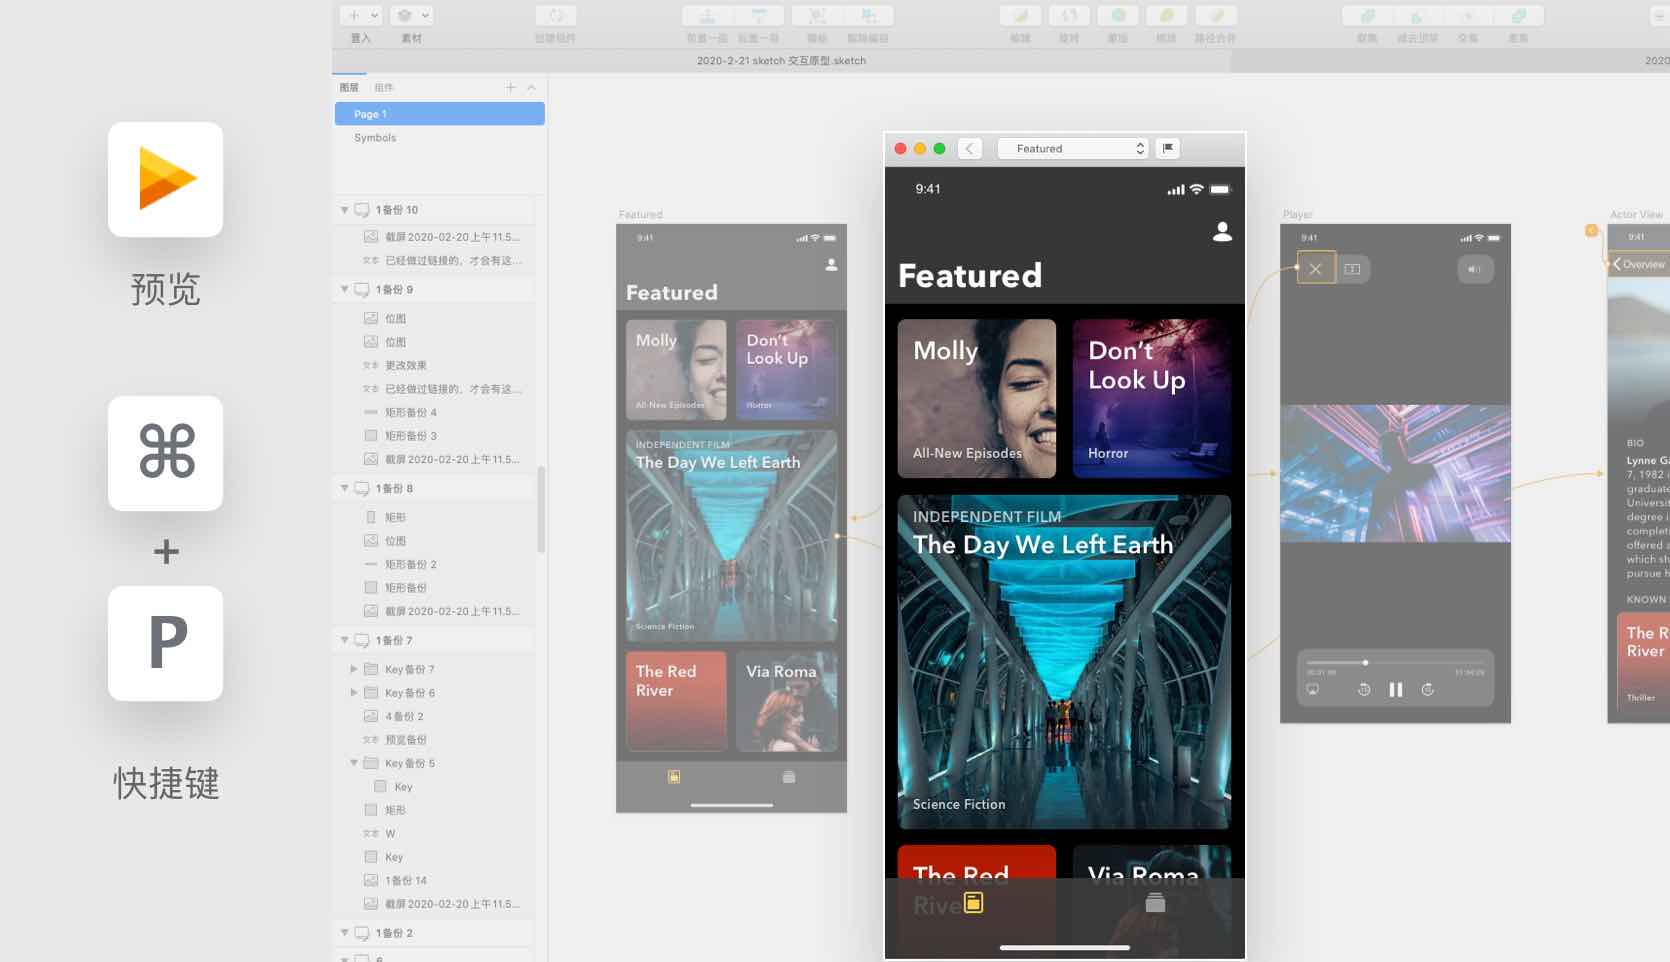This screenshot has height=962, width=1670.
Task: Click the Via Roma card on Featured artboard
Action: [787, 701]
